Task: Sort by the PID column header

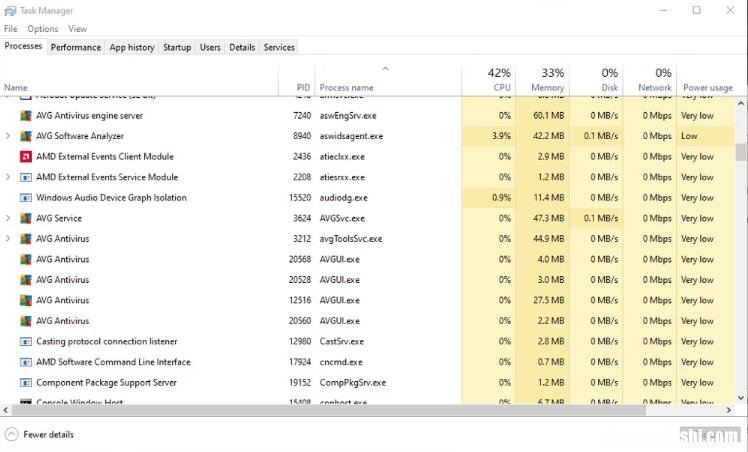Action: [296, 80]
